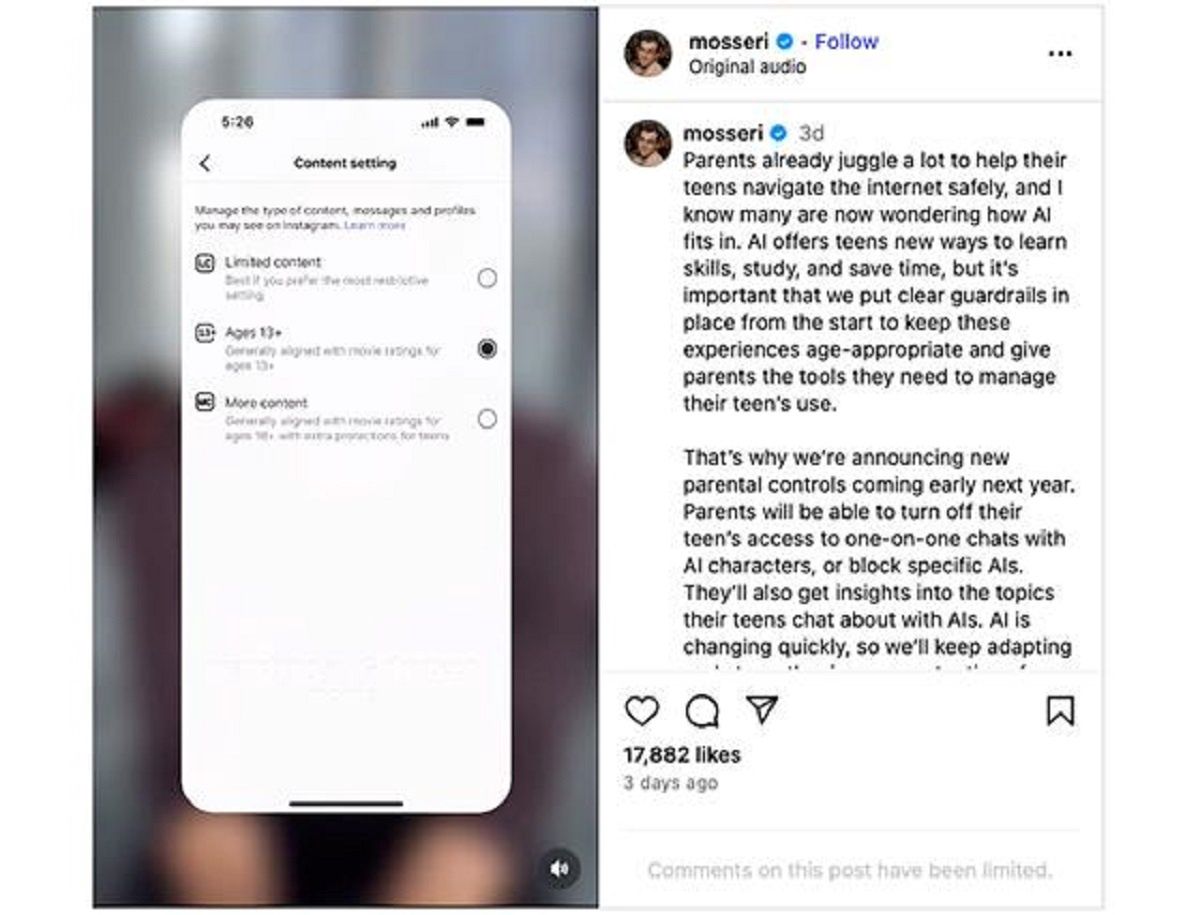Click mosseri avatar beside the caption
The image size is (1200, 915).
[x=648, y=143]
